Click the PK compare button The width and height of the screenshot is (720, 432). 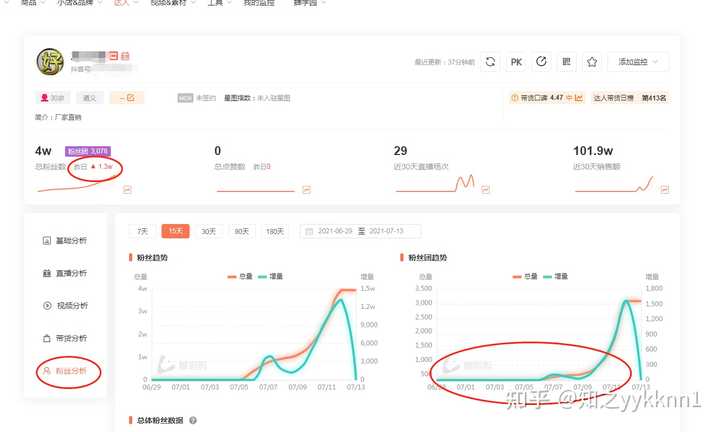click(x=516, y=62)
